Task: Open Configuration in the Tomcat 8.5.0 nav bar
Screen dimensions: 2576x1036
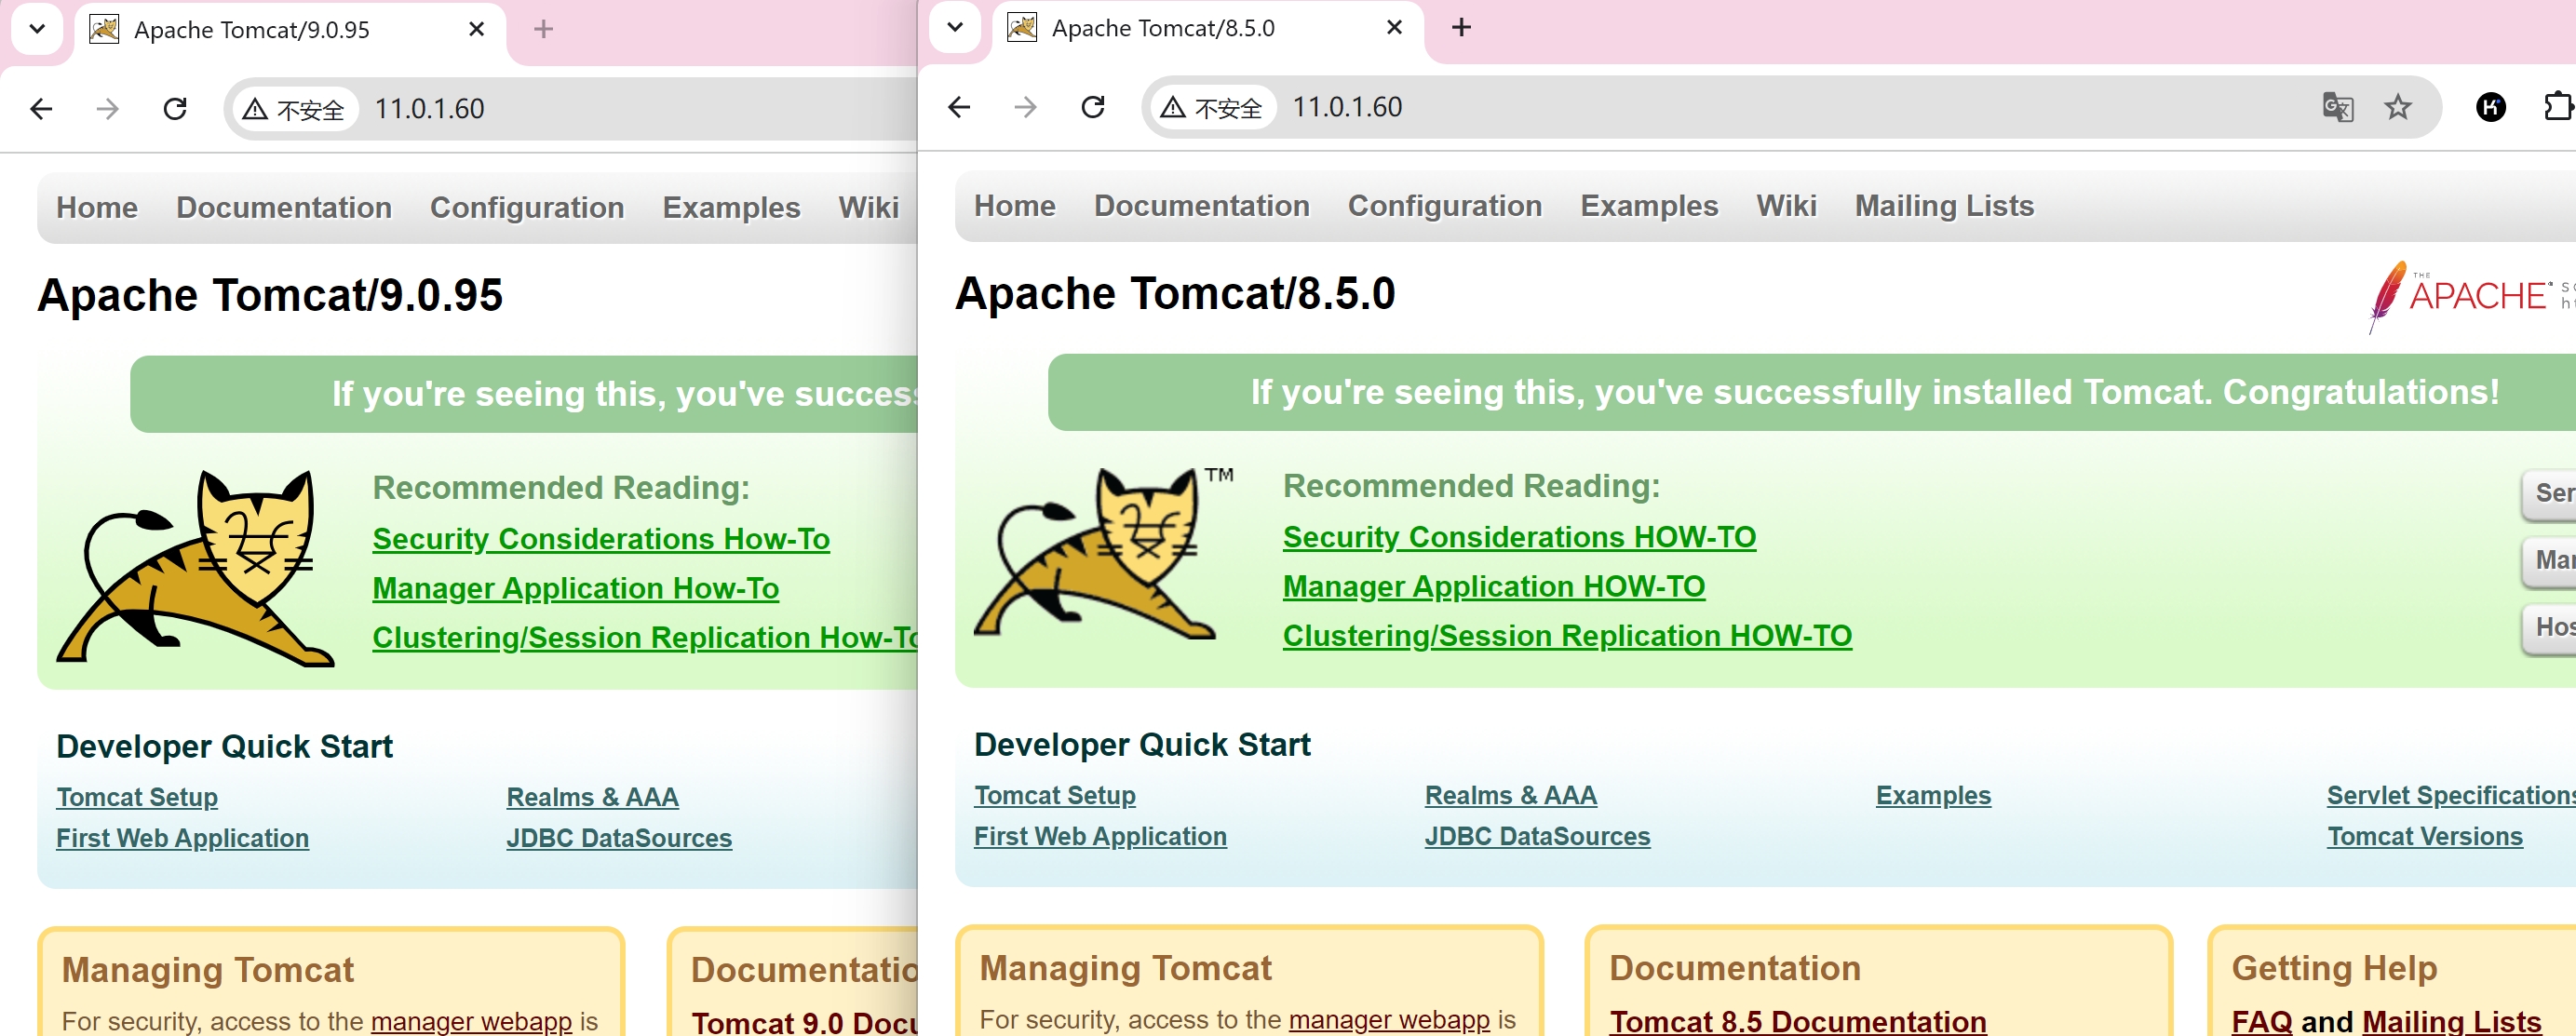Action: (x=1445, y=205)
